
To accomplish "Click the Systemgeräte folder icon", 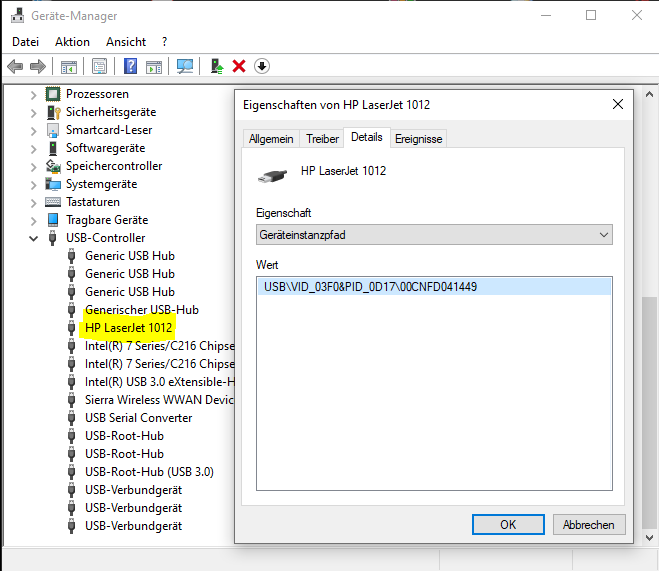I will point(53,184).
